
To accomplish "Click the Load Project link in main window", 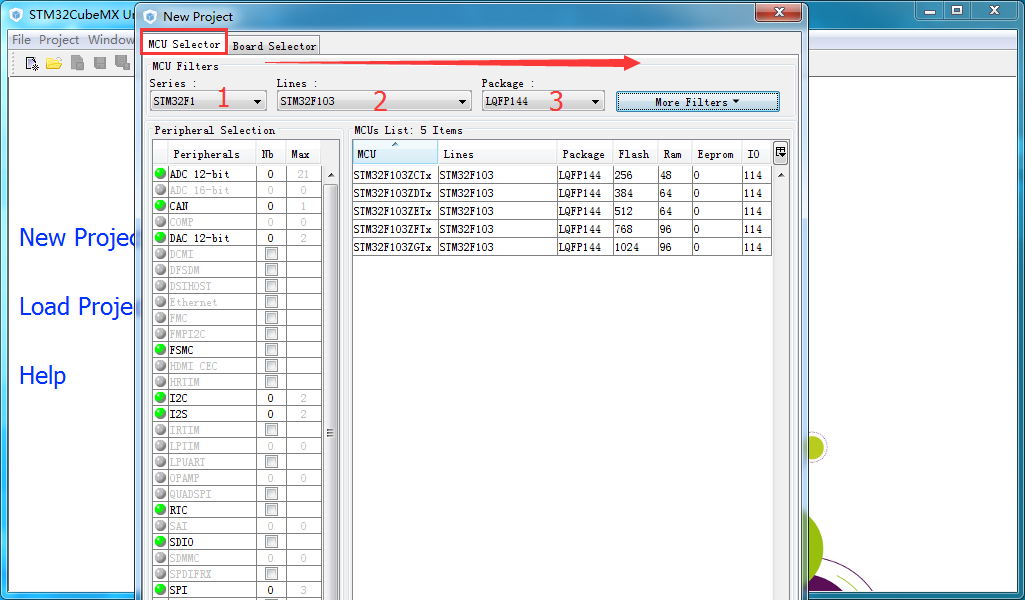I will click(76, 307).
